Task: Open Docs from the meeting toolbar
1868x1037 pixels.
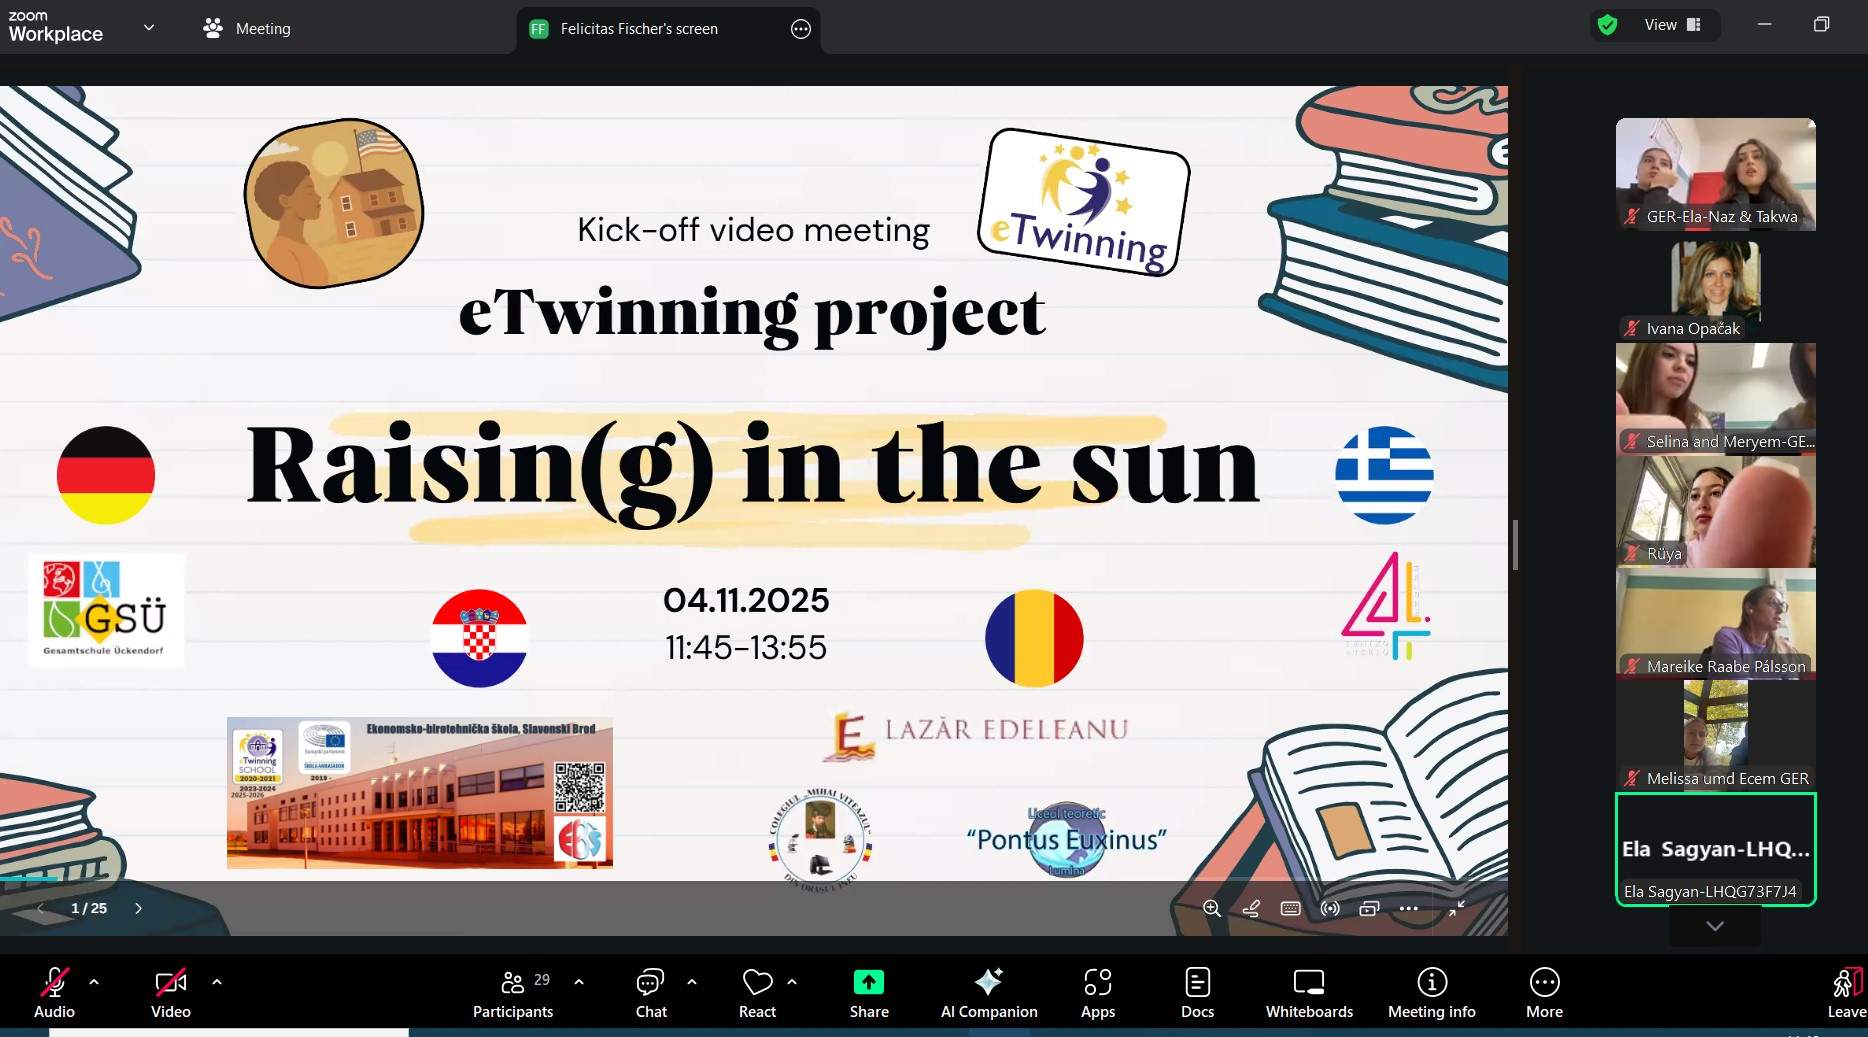Action: pyautogui.click(x=1197, y=993)
